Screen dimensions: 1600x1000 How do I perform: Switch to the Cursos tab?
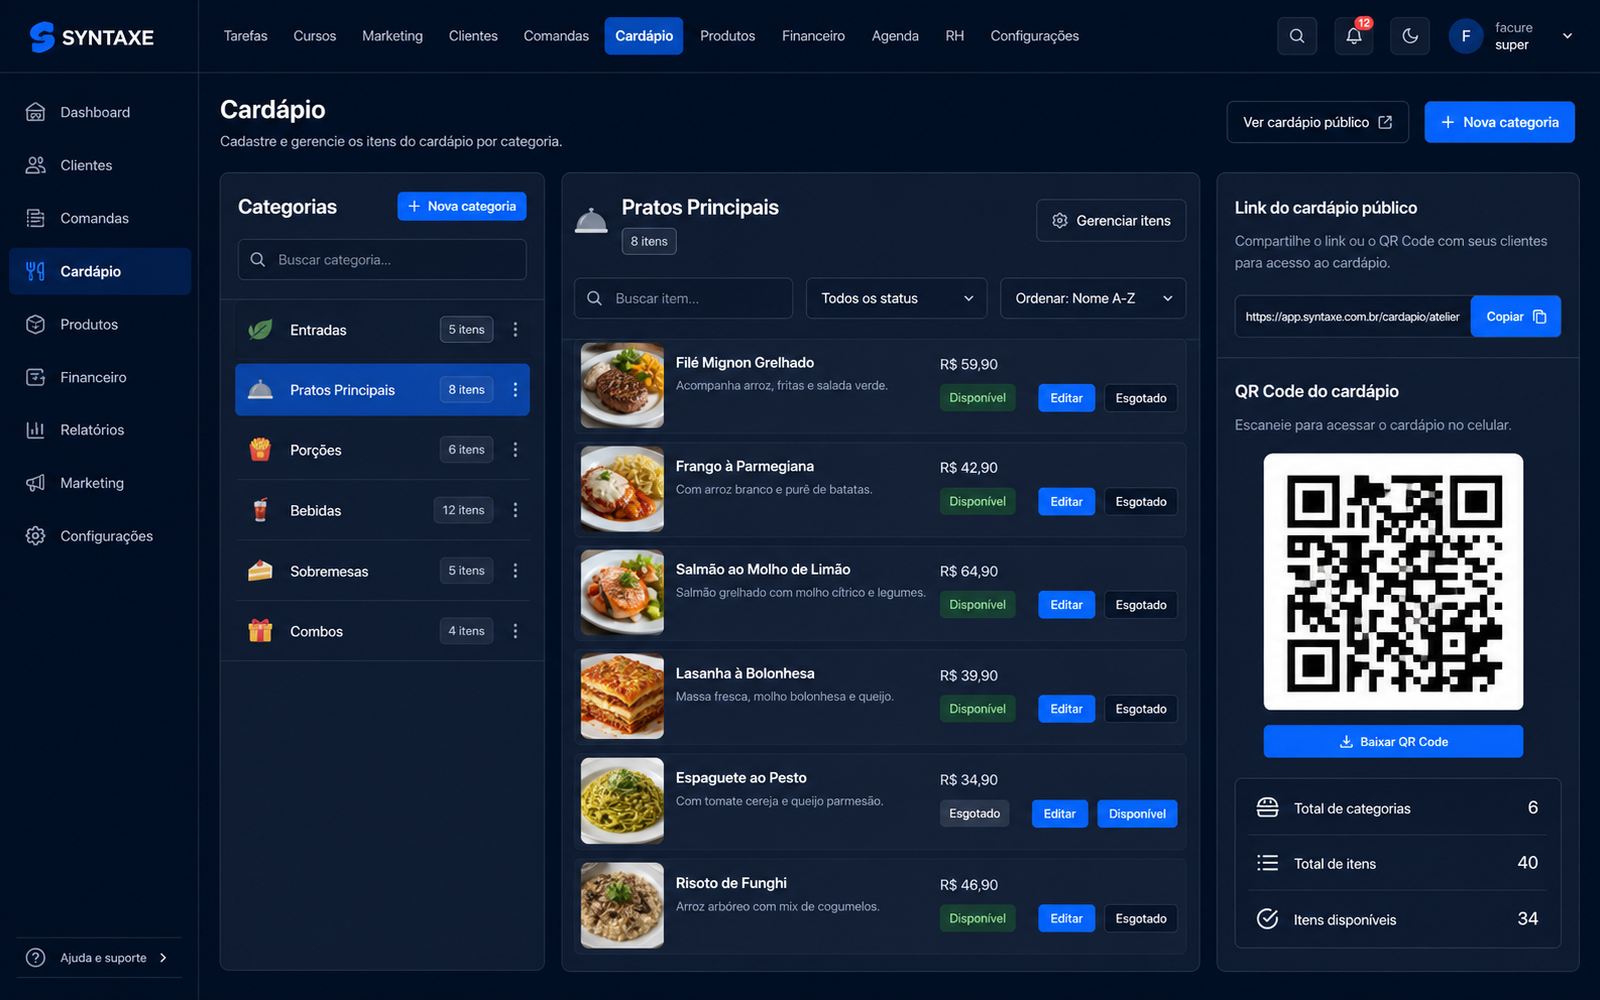click(x=315, y=36)
